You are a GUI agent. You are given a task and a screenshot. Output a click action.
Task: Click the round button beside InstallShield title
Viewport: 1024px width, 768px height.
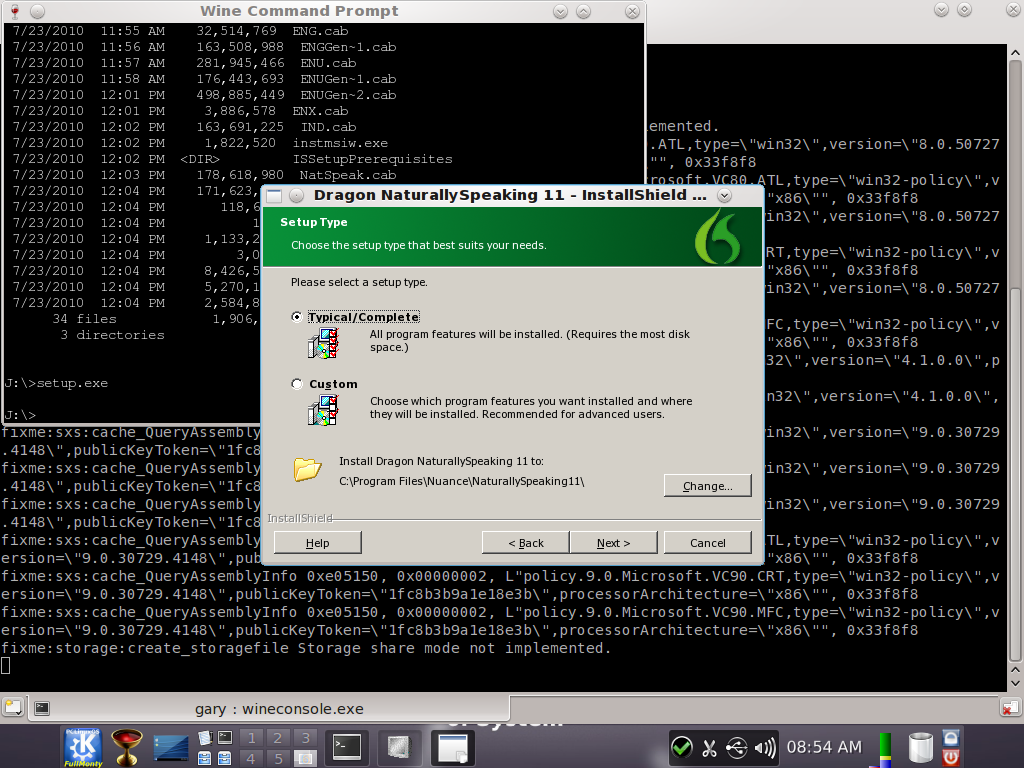coord(296,195)
